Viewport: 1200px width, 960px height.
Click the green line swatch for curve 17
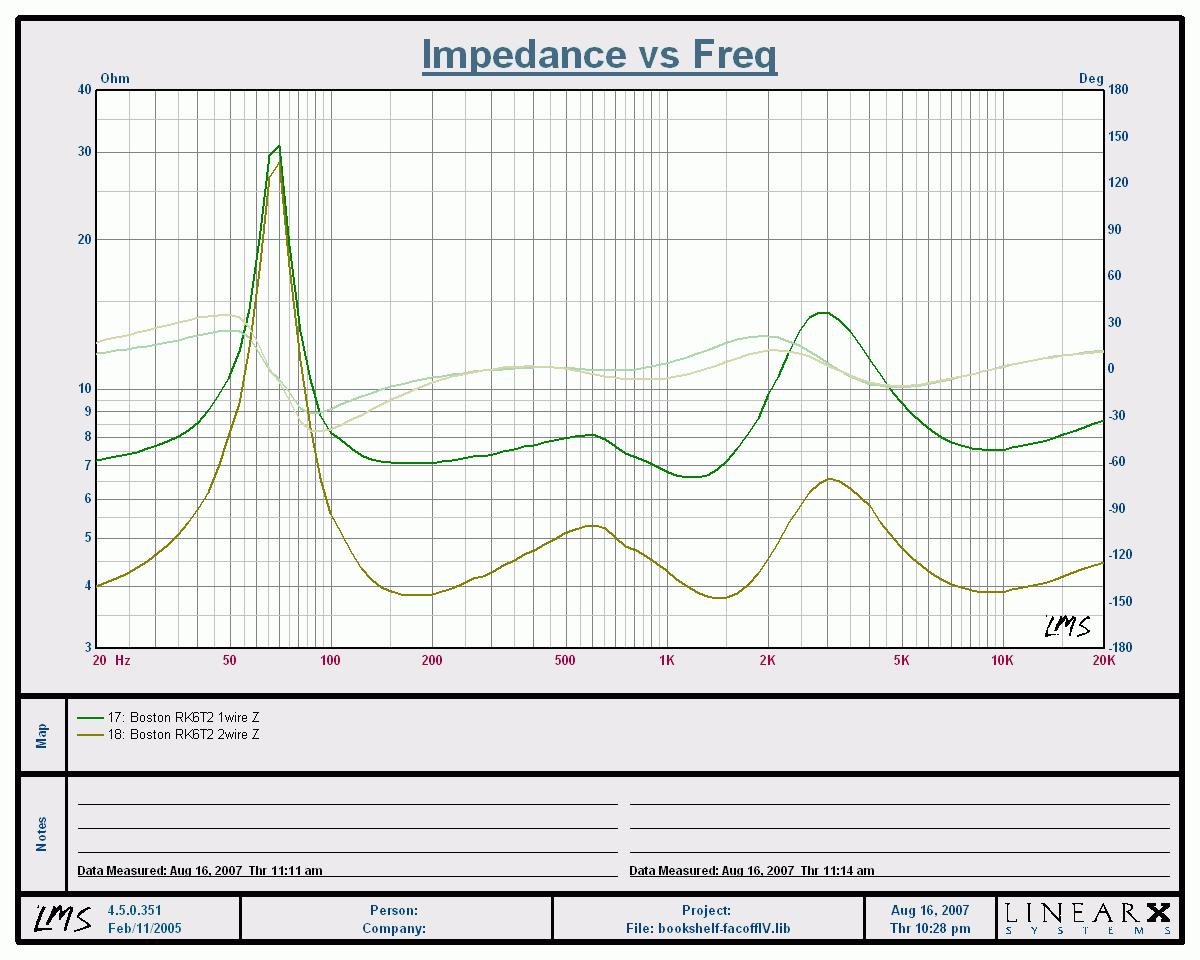point(90,718)
